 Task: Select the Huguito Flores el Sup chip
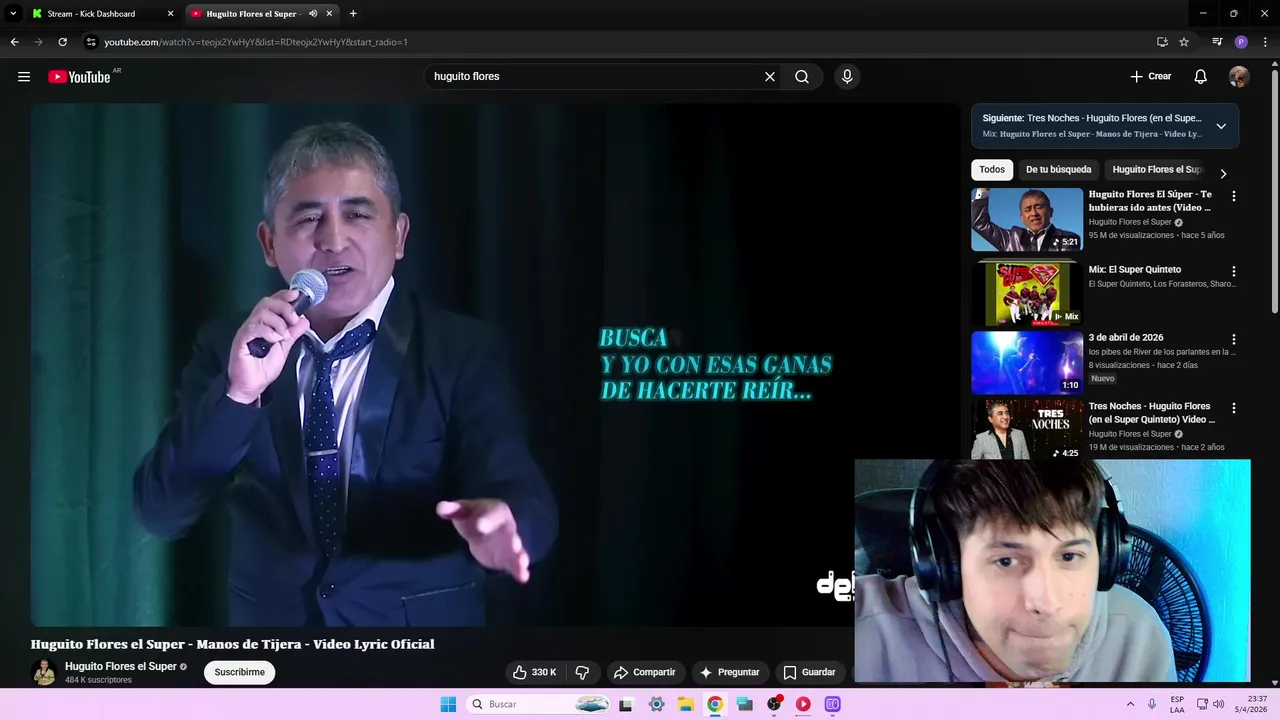pos(1157,170)
